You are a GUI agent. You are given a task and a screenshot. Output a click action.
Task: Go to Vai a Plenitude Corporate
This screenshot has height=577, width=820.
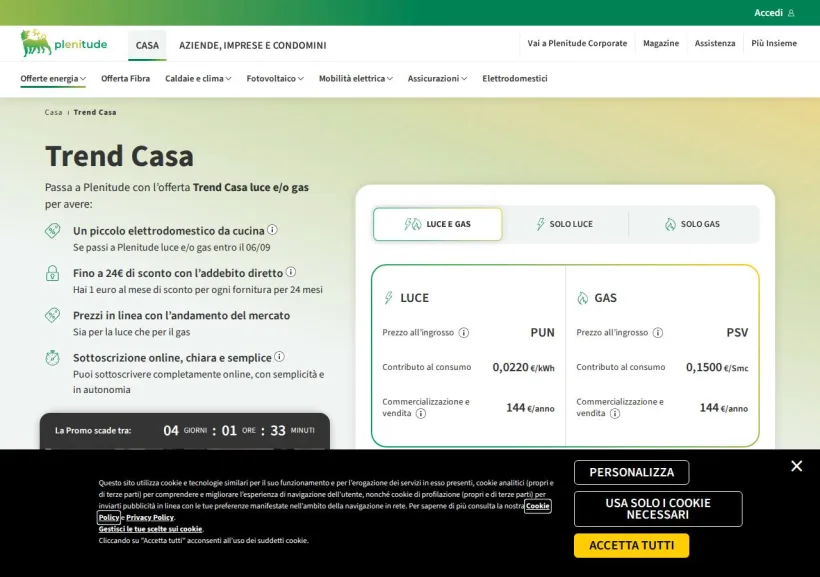pyautogui.click(x=577, y=43)
